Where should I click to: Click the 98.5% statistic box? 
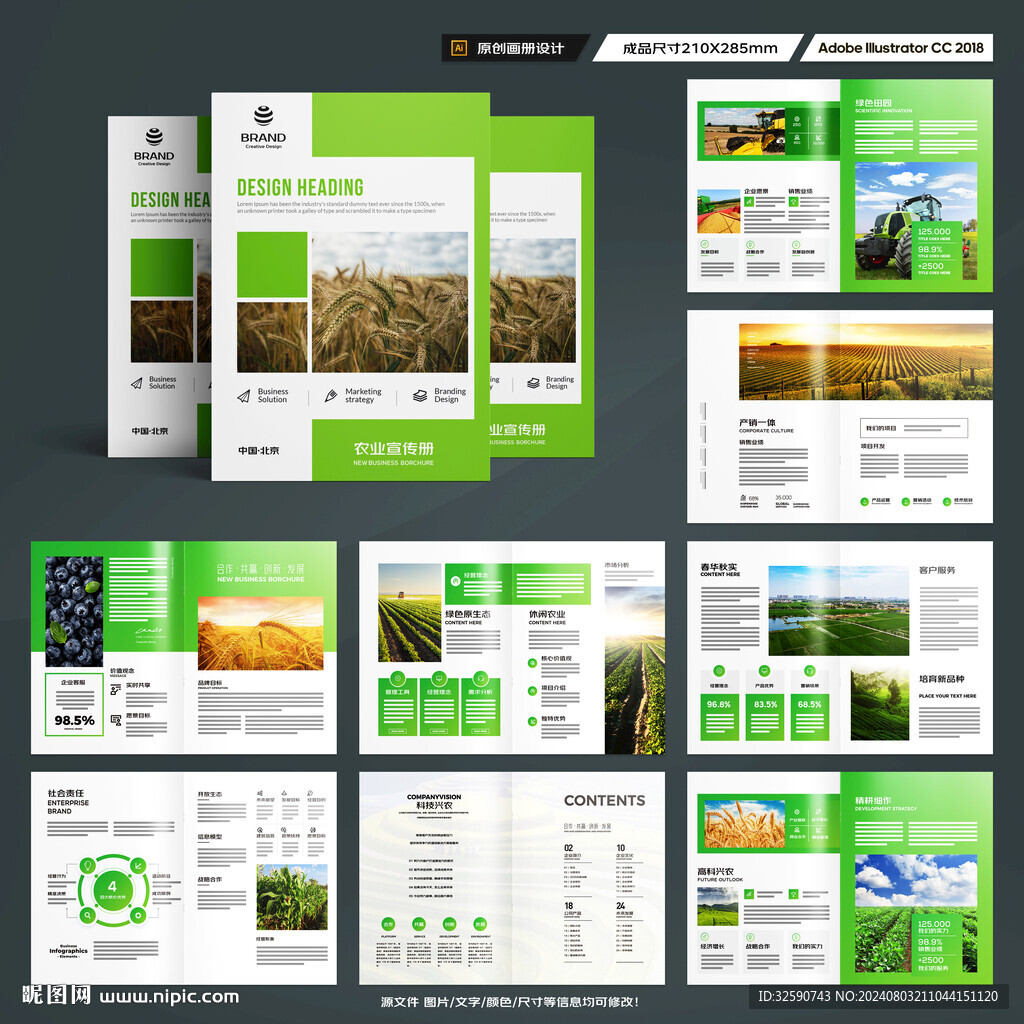(74, 704)
